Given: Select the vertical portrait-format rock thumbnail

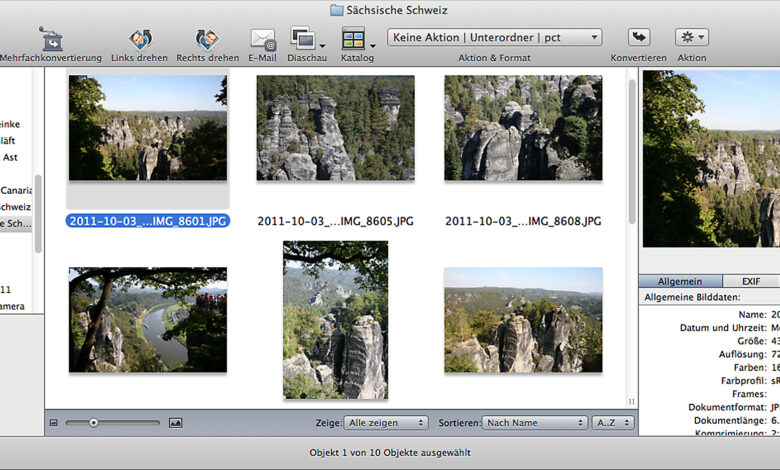Looking at the screenshot, I should click(x=335, y=320).
